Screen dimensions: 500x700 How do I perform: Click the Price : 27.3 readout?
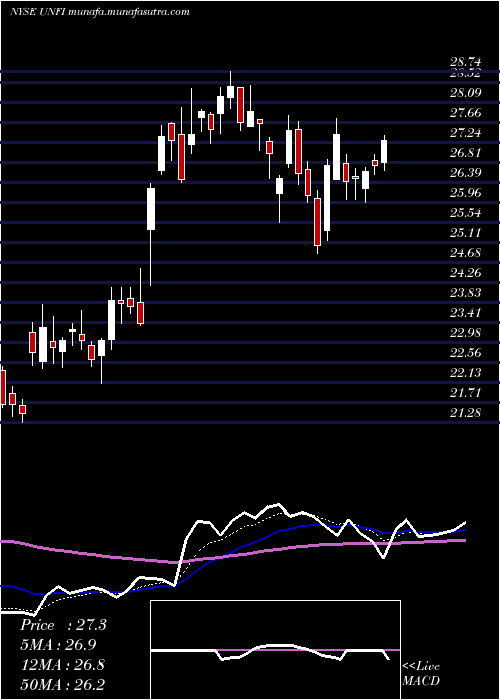click(x=63, y=625)
